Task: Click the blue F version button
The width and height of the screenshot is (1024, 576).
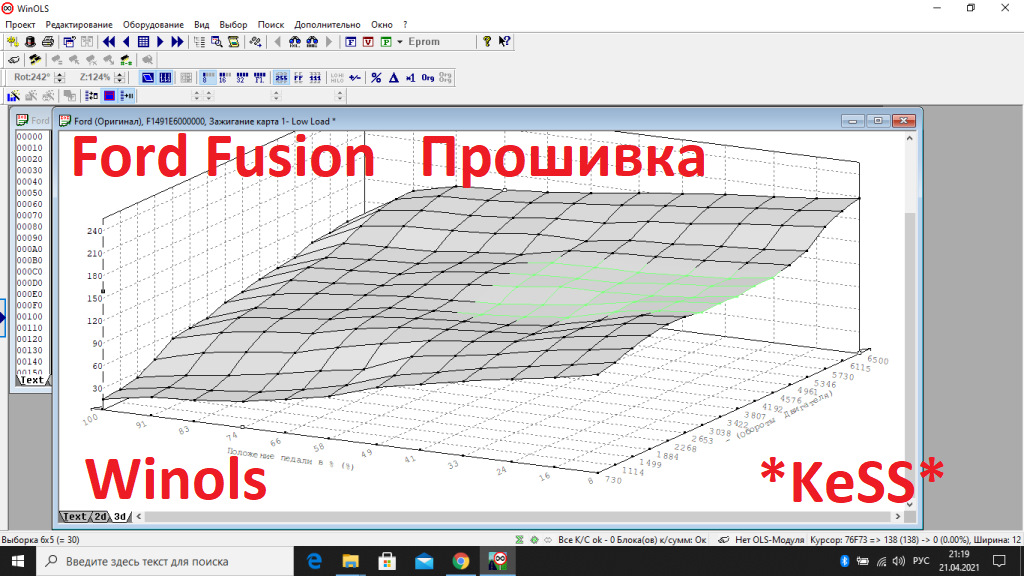Action: tap(351, 42)
